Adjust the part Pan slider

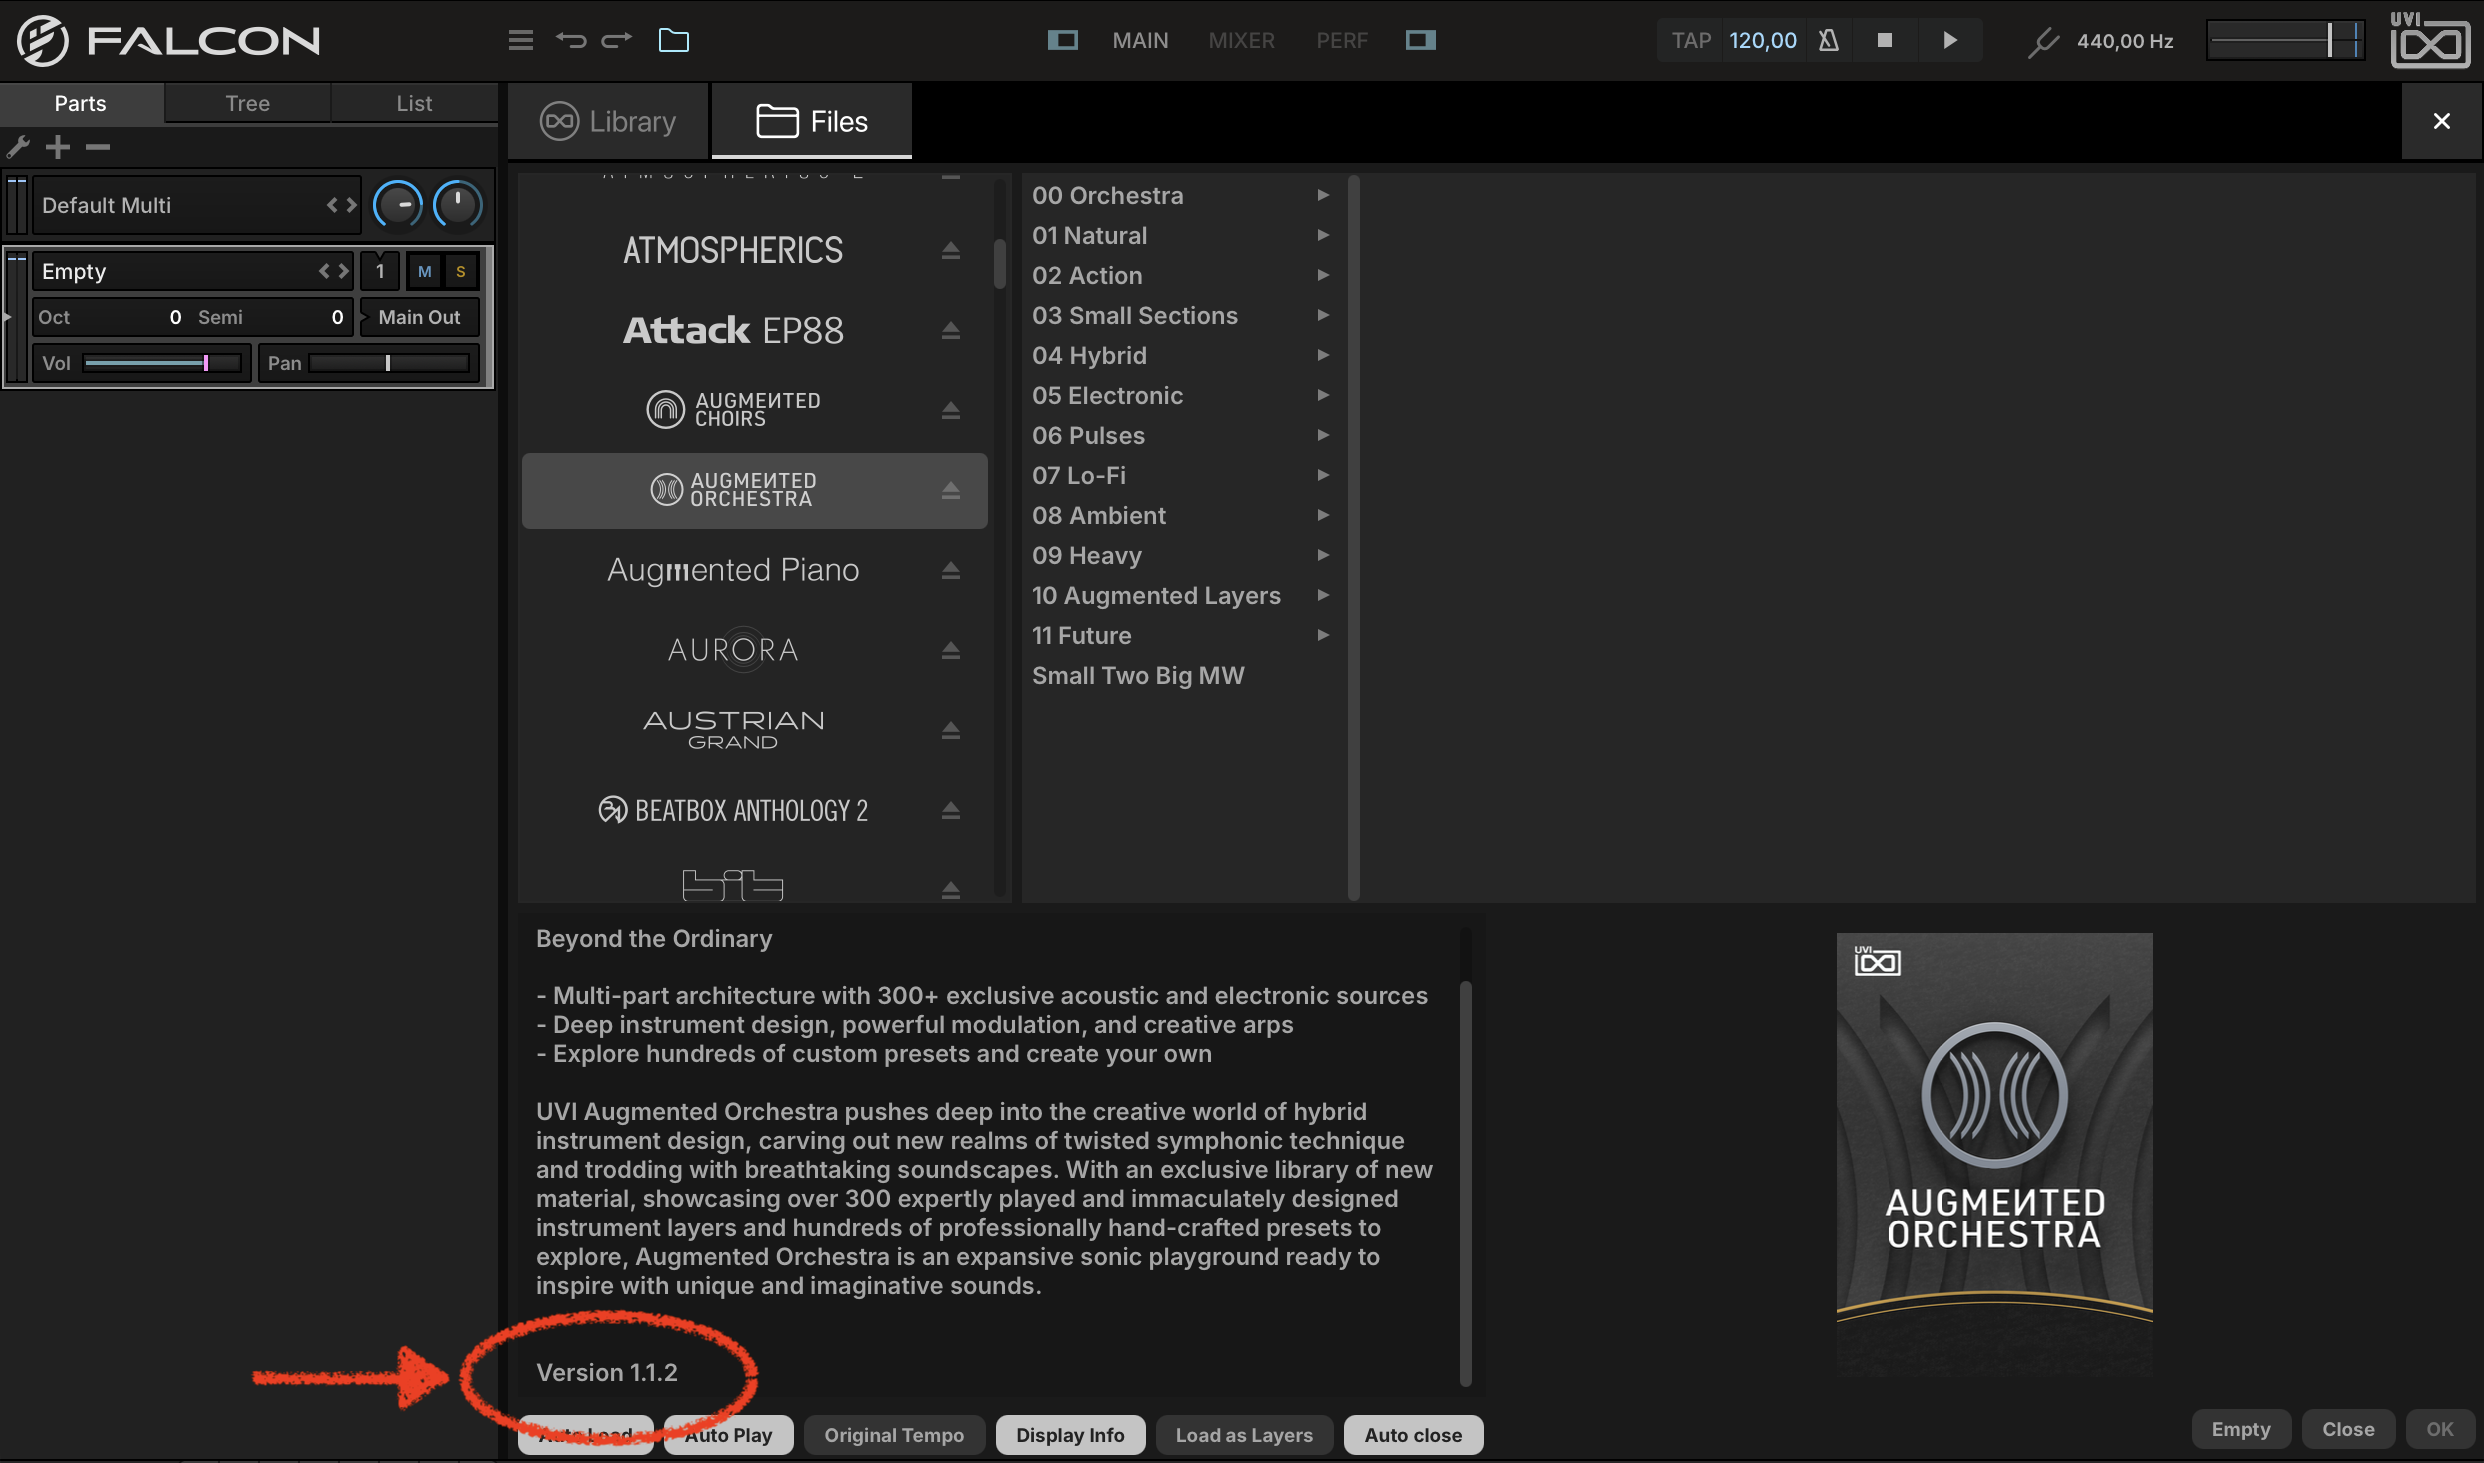tap(390, 363)
